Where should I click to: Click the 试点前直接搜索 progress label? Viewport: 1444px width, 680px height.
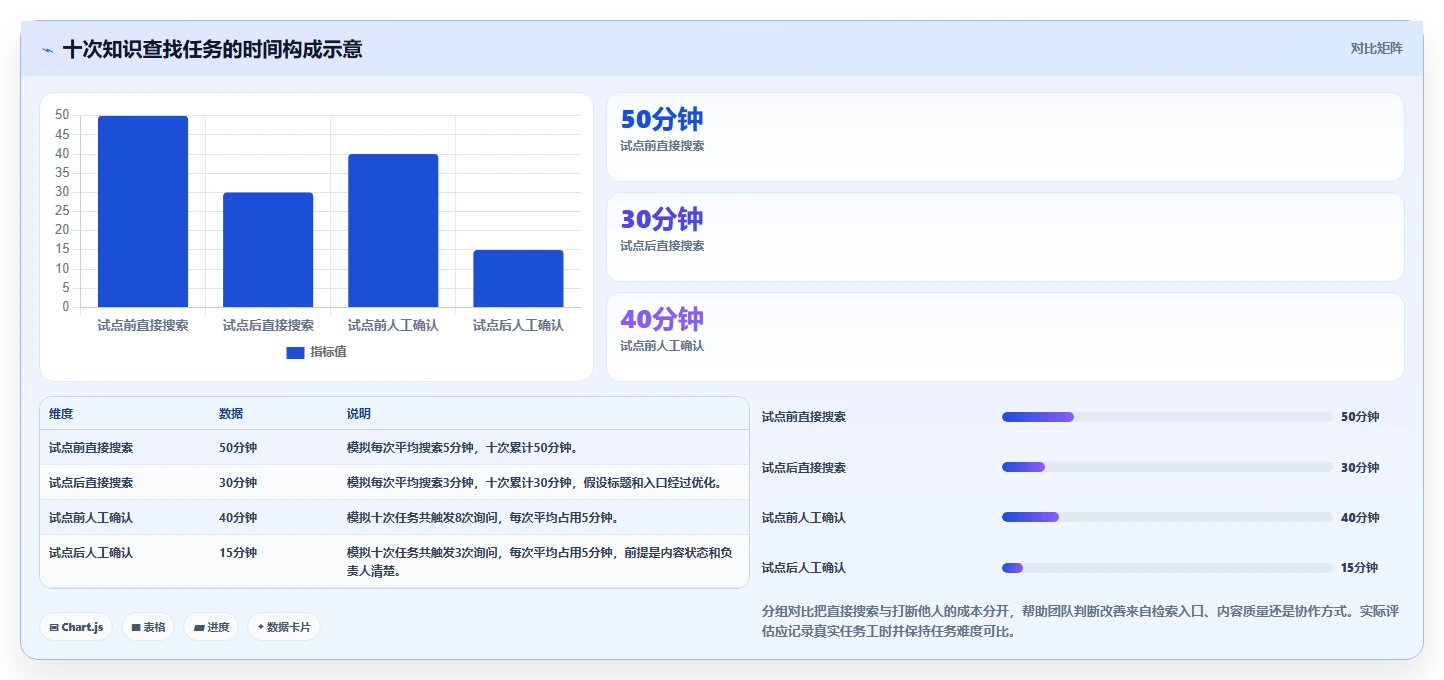(804, 417)
